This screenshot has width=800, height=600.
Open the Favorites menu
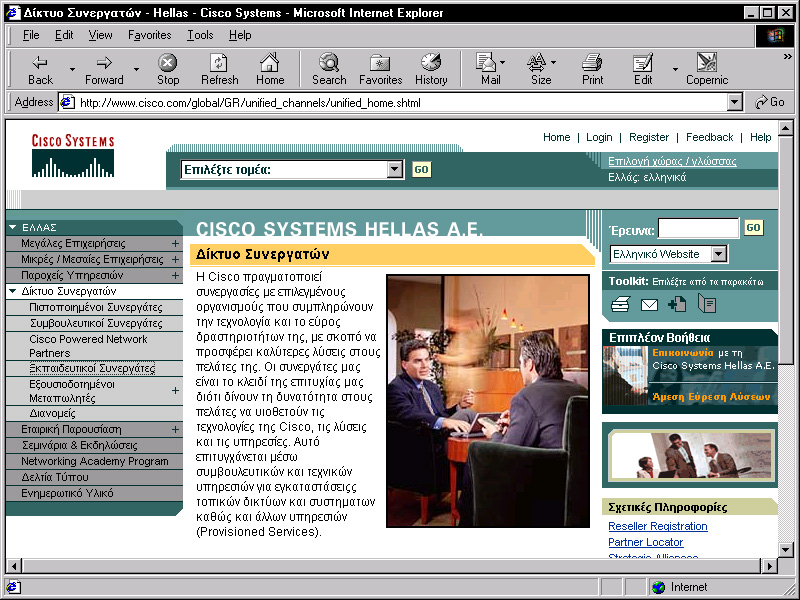pos(149,35)
